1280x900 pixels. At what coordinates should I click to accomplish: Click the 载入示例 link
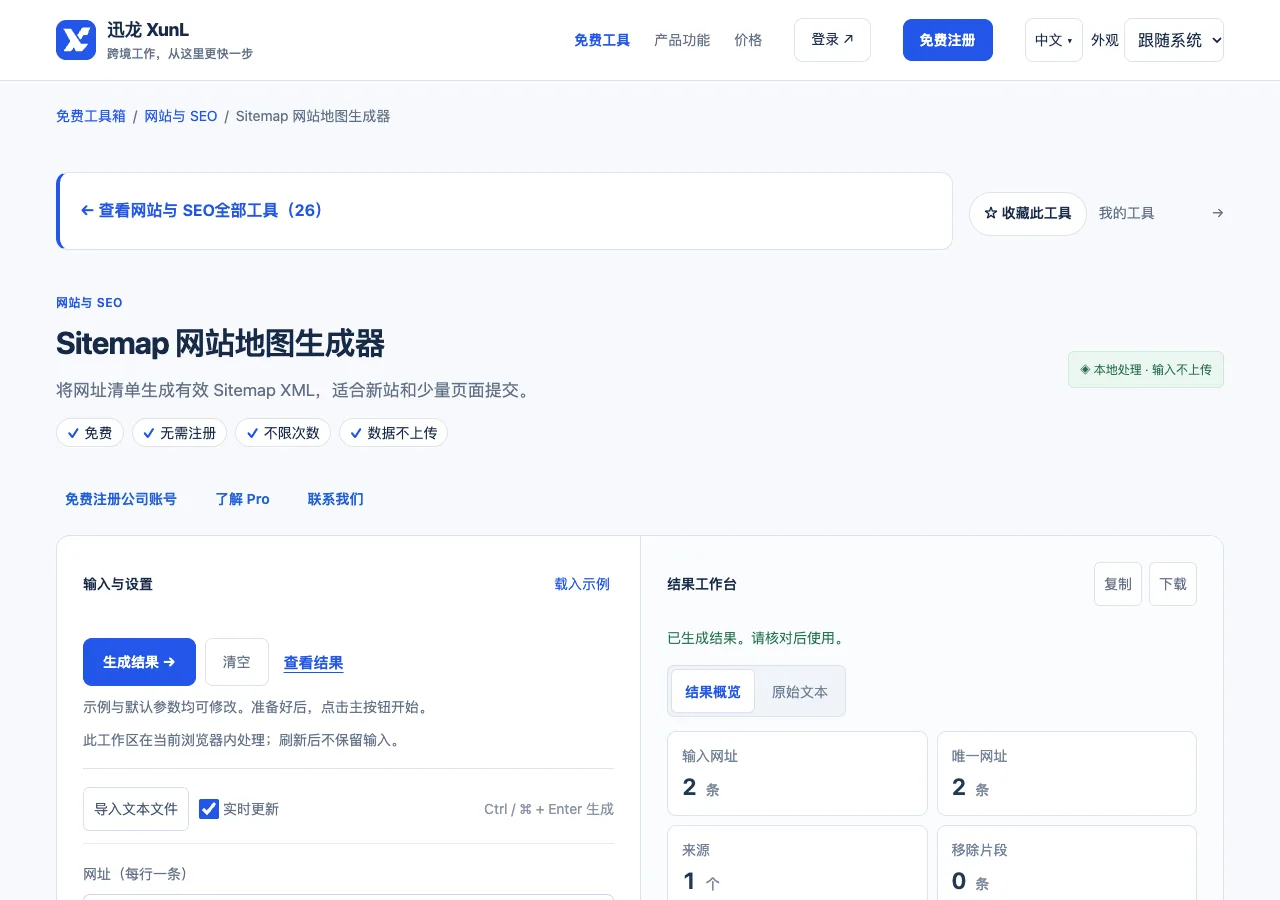[x=582, y=584]
